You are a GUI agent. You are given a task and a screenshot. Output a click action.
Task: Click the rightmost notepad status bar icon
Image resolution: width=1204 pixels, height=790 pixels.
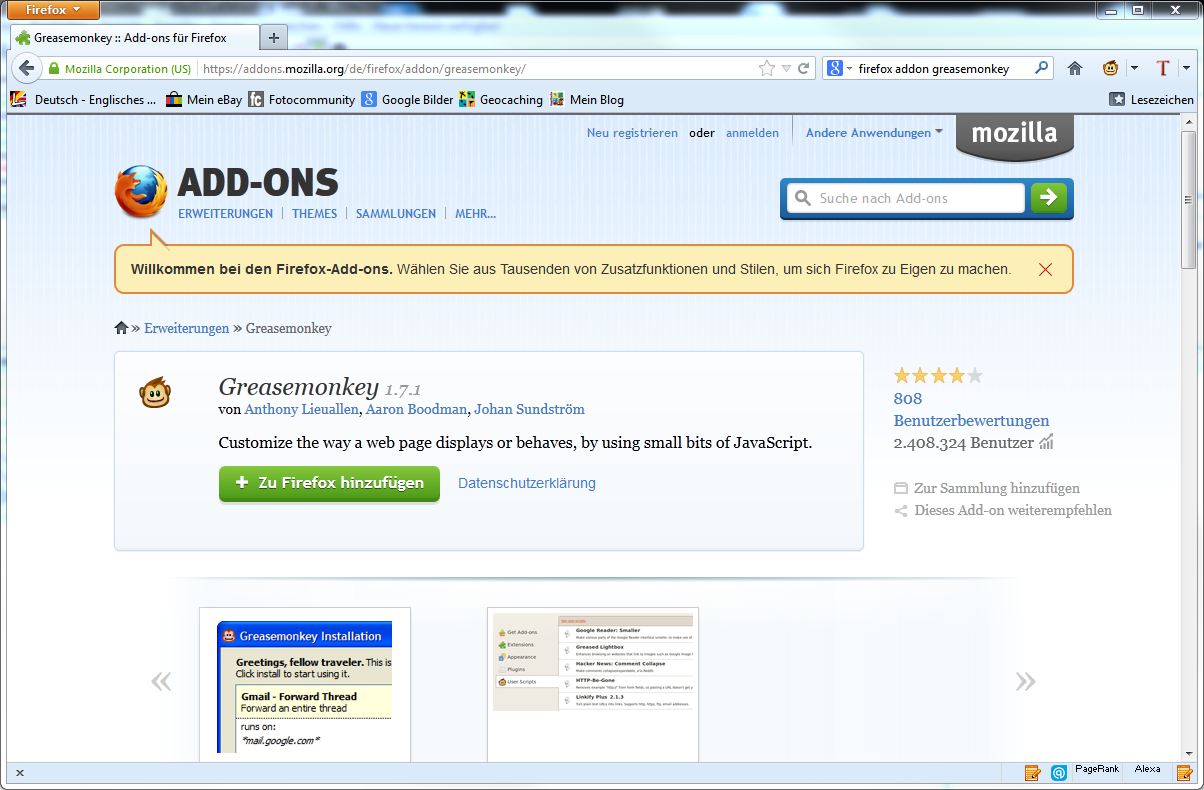tap(1184, 772)
